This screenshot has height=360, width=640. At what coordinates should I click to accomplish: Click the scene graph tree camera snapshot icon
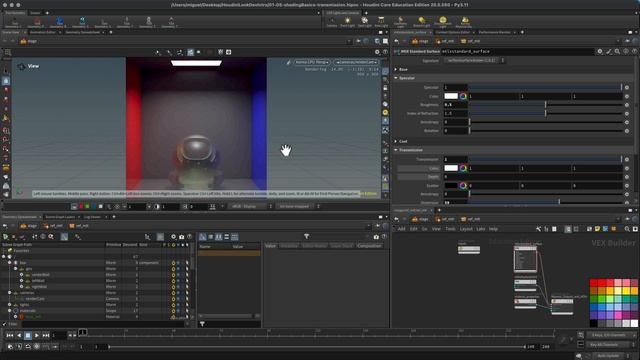pos(182,237)
